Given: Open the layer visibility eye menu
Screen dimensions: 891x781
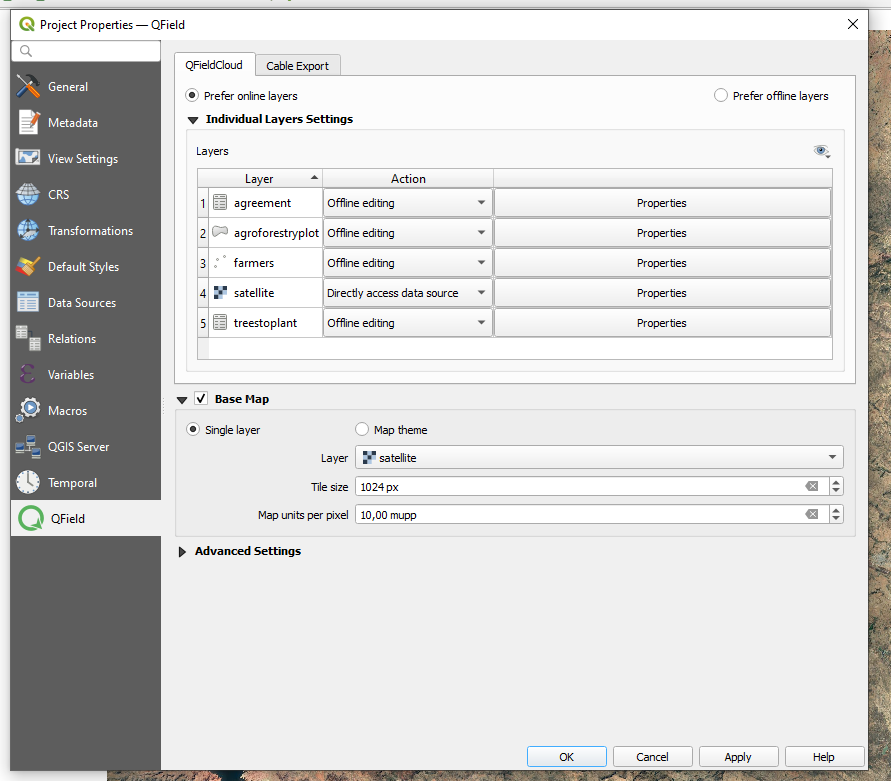Looking at the screenshot, I should coord(822,151).
